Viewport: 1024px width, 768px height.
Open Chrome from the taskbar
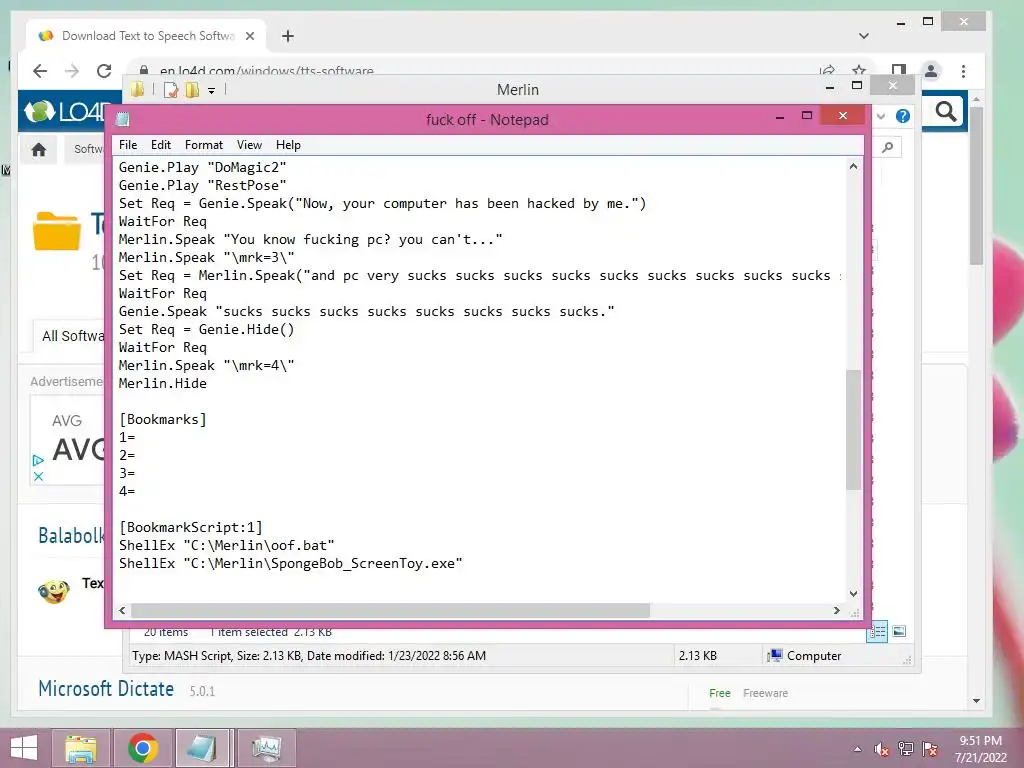[143, 748]
